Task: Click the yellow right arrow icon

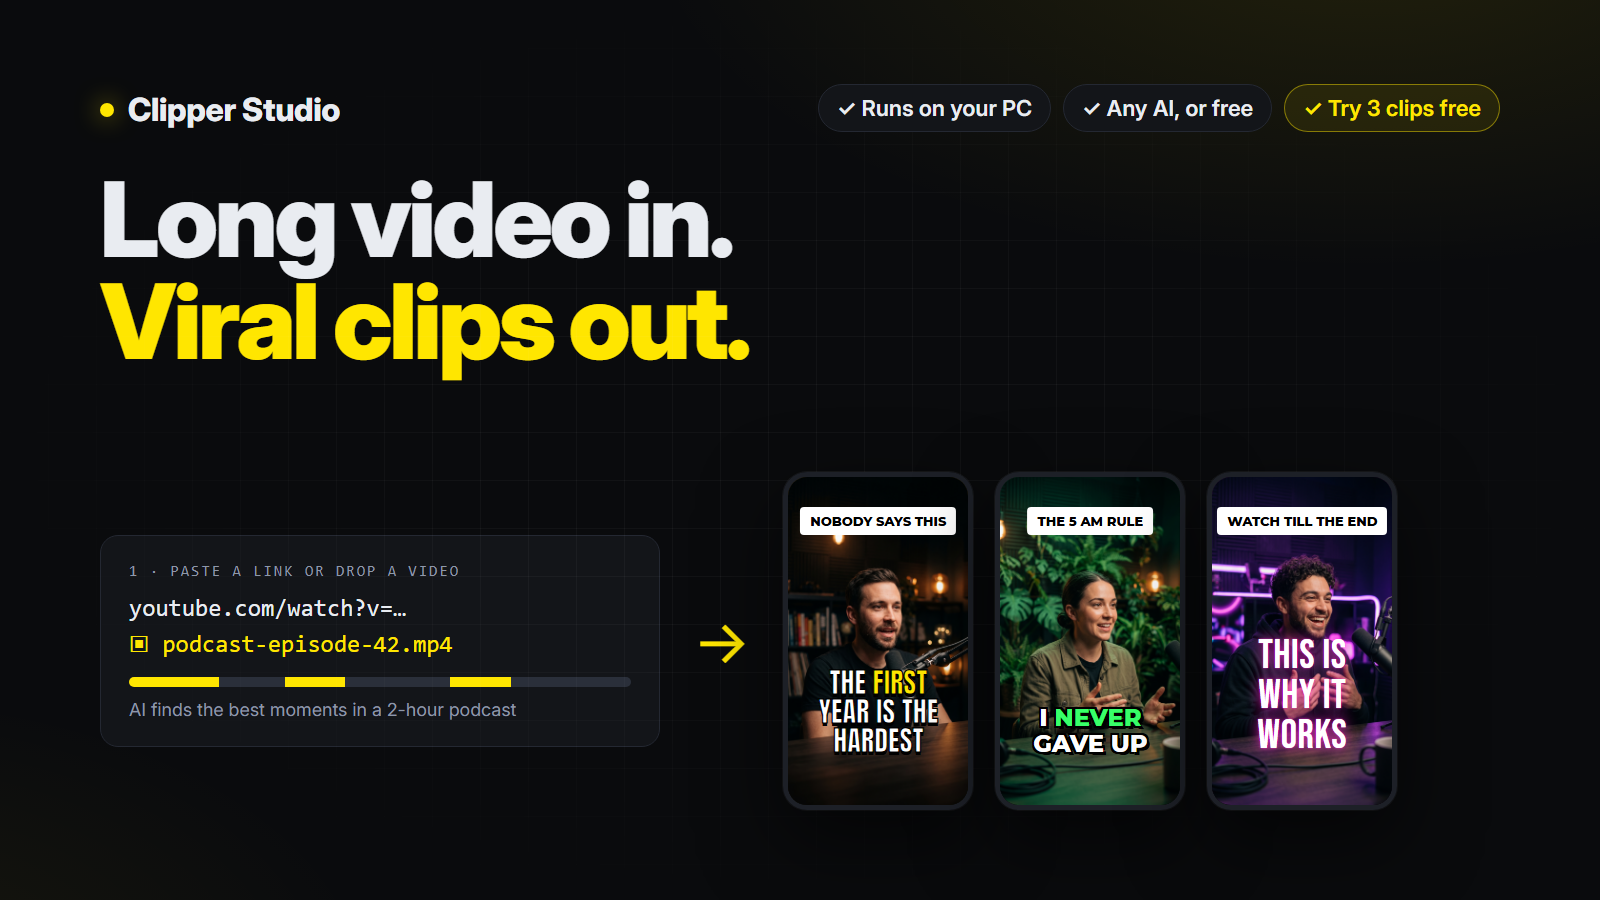Action: coord(722,644)
